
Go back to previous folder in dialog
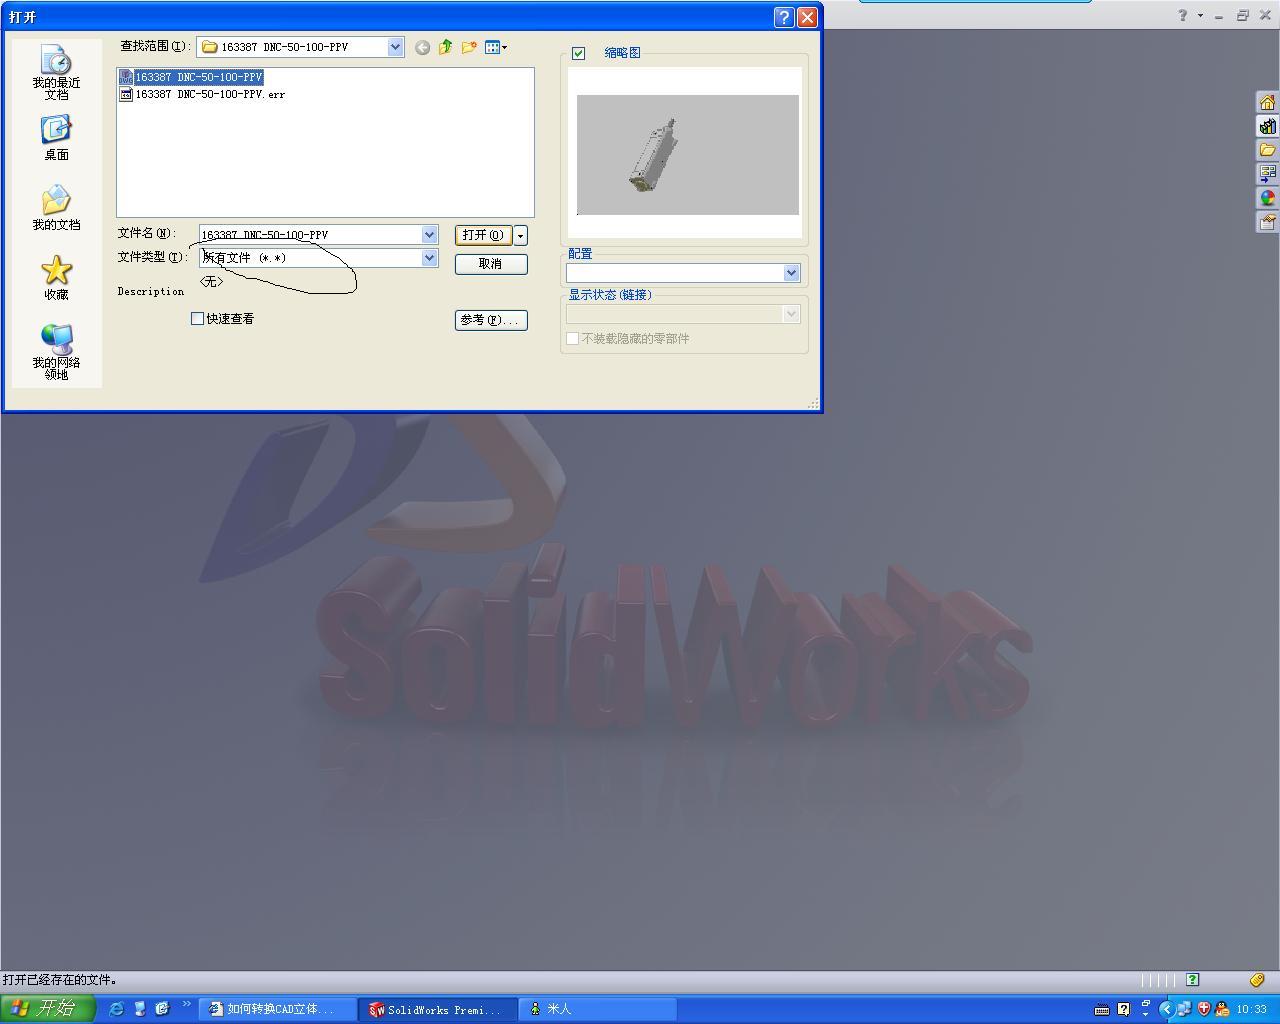click(422, 47)
